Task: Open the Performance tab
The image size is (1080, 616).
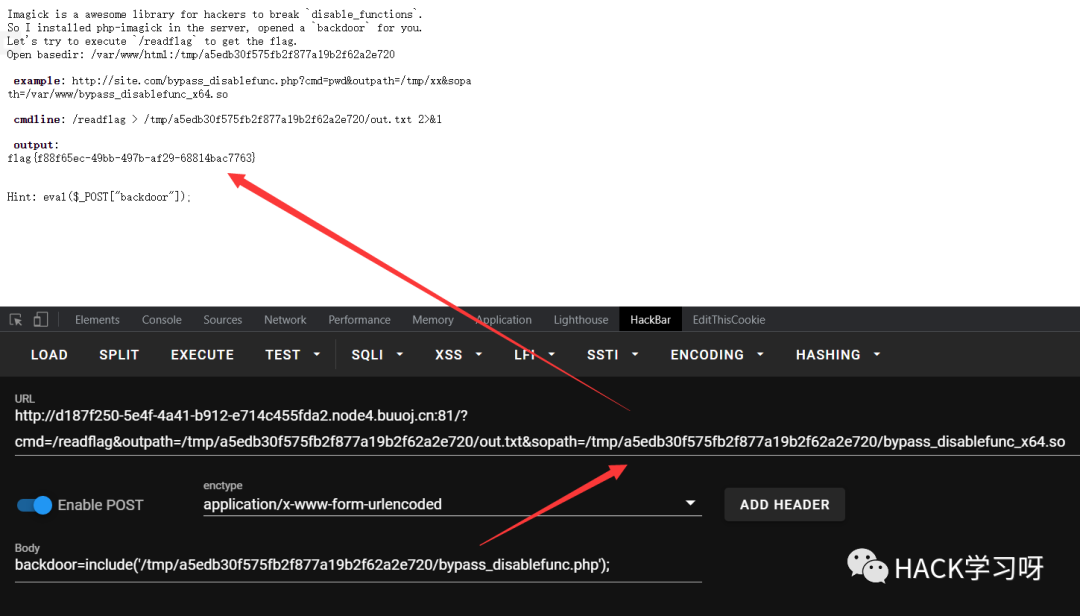Action: [359, 320]
